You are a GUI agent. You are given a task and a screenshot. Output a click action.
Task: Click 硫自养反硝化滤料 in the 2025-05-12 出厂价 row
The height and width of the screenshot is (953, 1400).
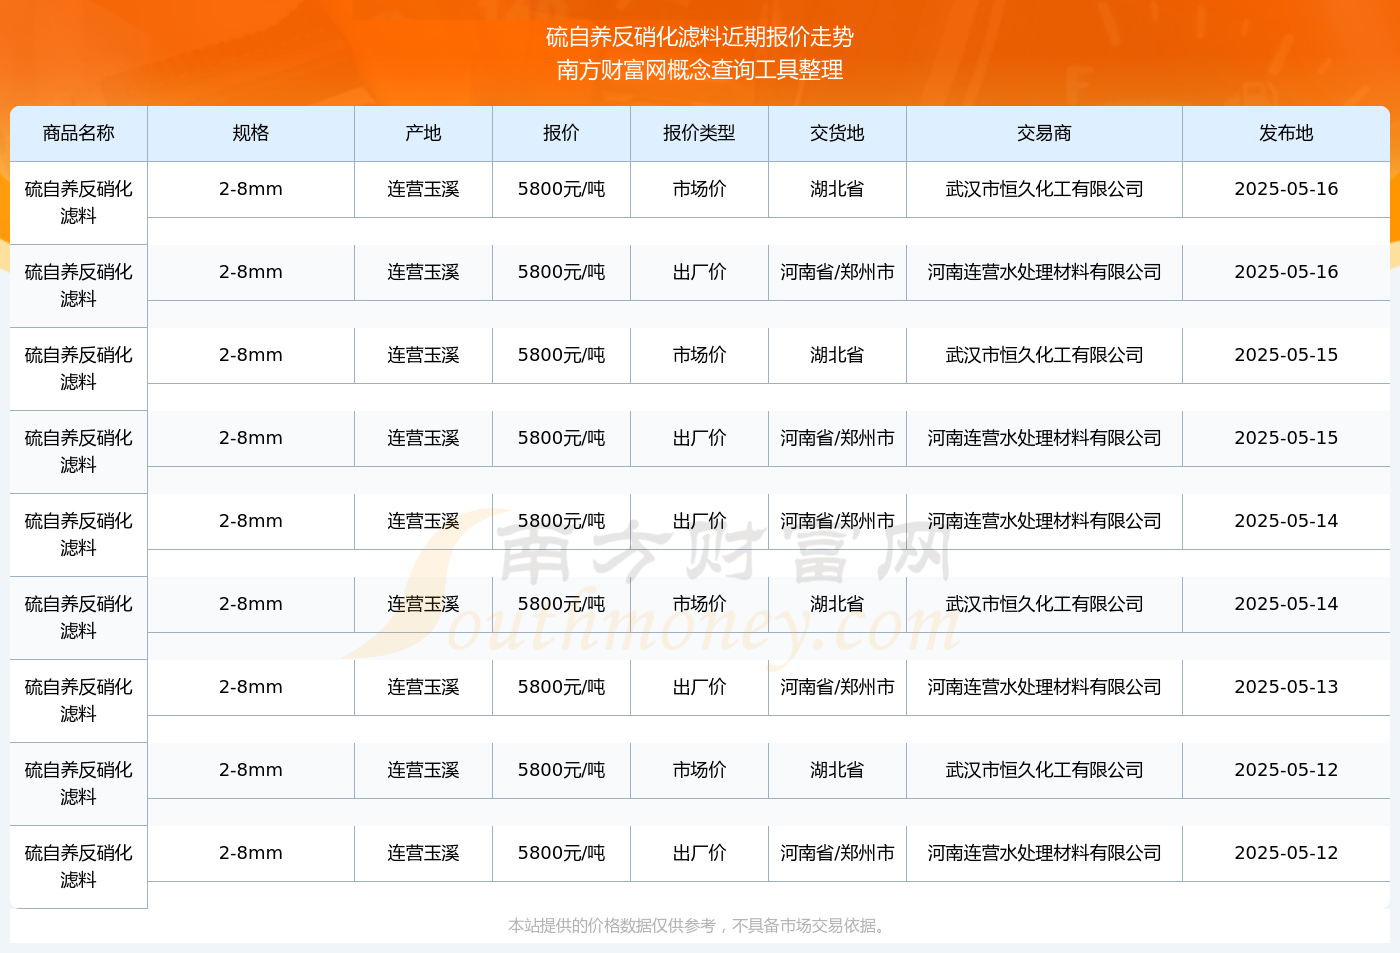coord(79,866)
